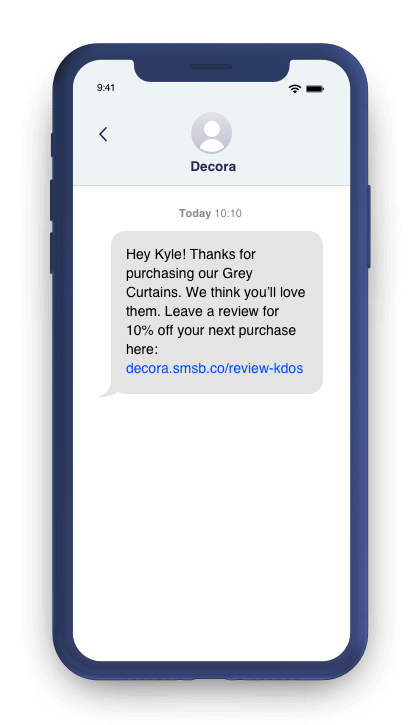Click the volume down side button
This screenshot has height=725, width=420.
52,252
